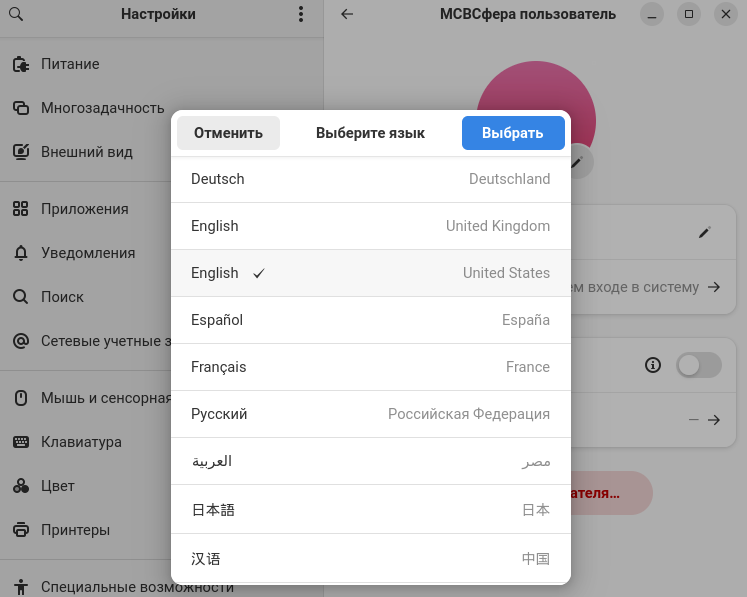Click the info icon next to switch
Viewport: 747px width, 597px height.
pyautogui.click(x=653, y=365)
